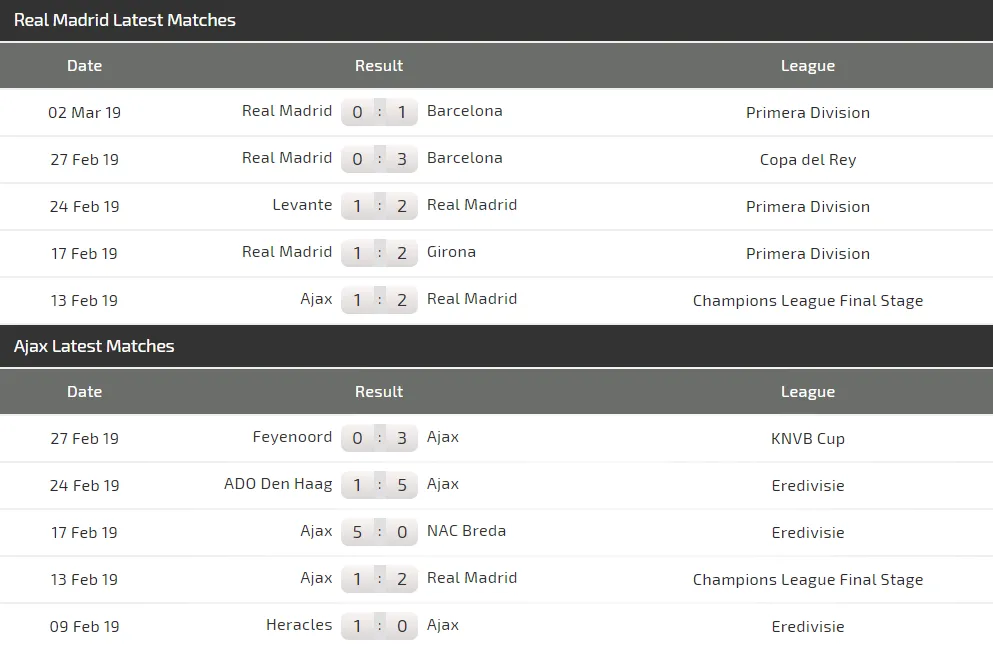993x649 pixels.
Task: Select Eredivisie in the Heracles match row
Action: (807, 626)
